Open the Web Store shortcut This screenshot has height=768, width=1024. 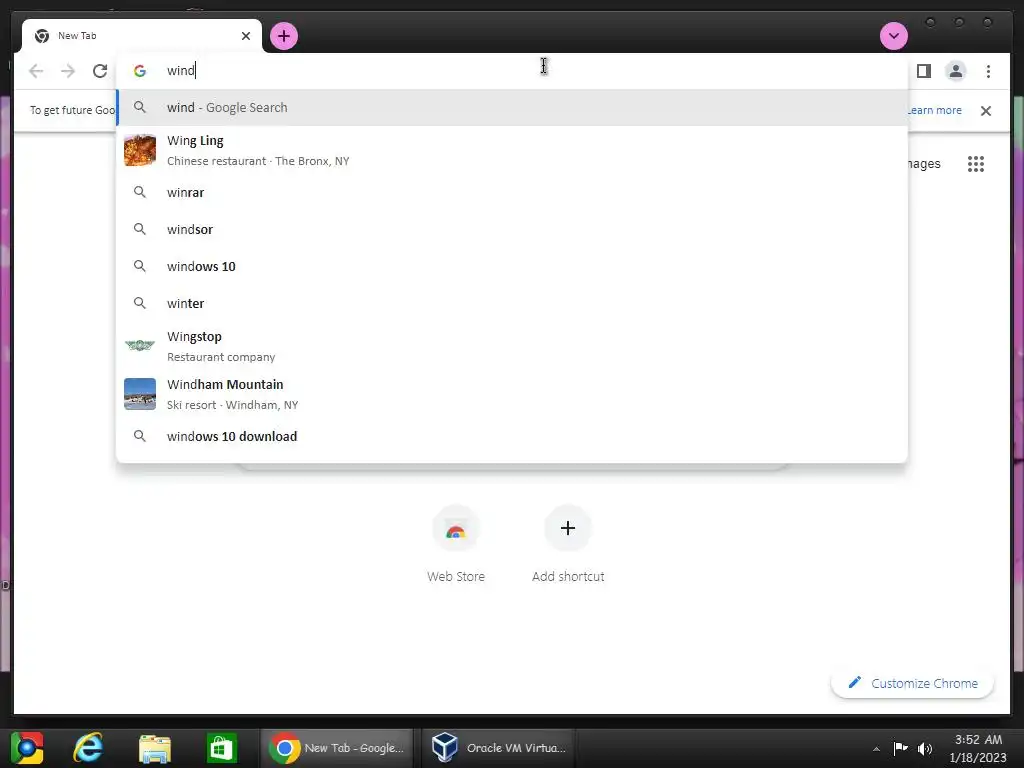pyautogui.click(x=456, y=544)
